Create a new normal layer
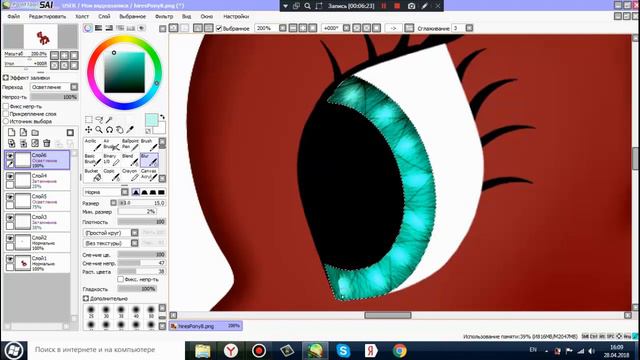640x360 pixels. click(x=12, y=132)
